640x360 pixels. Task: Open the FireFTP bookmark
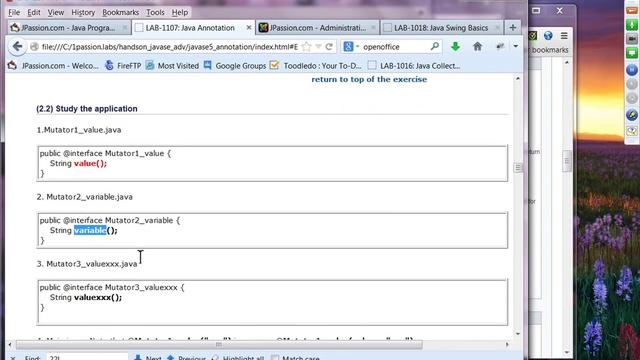(123, 65)
